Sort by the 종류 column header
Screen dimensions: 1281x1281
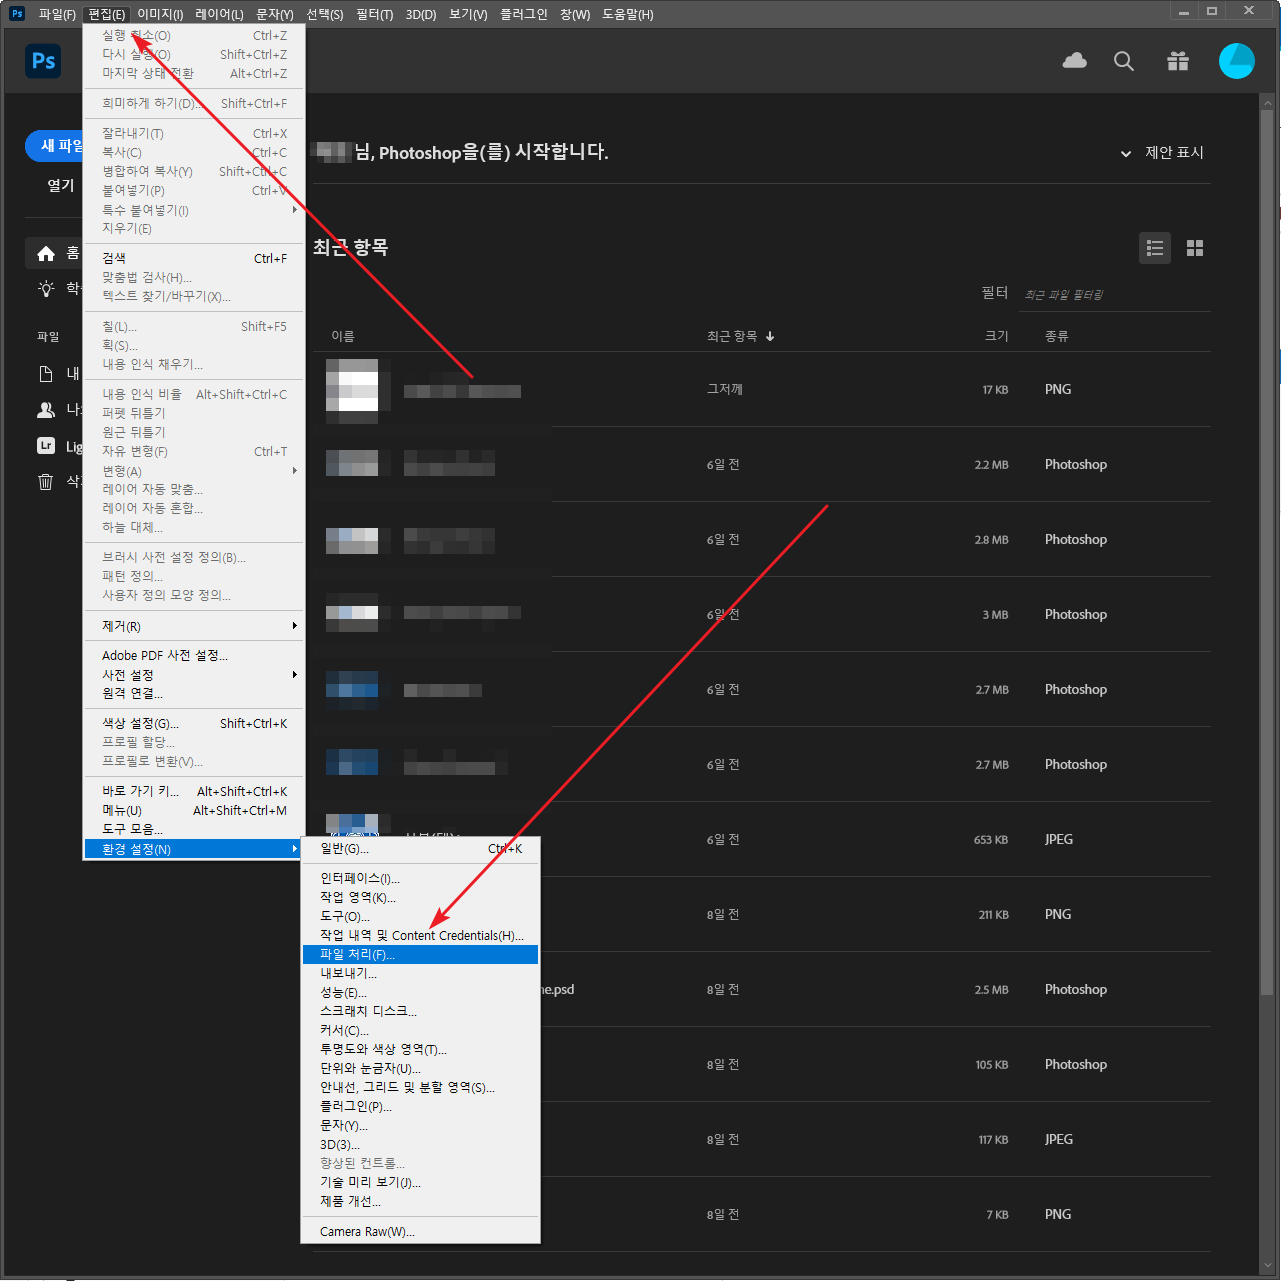pyautogui.click(x=1057, y=336)
